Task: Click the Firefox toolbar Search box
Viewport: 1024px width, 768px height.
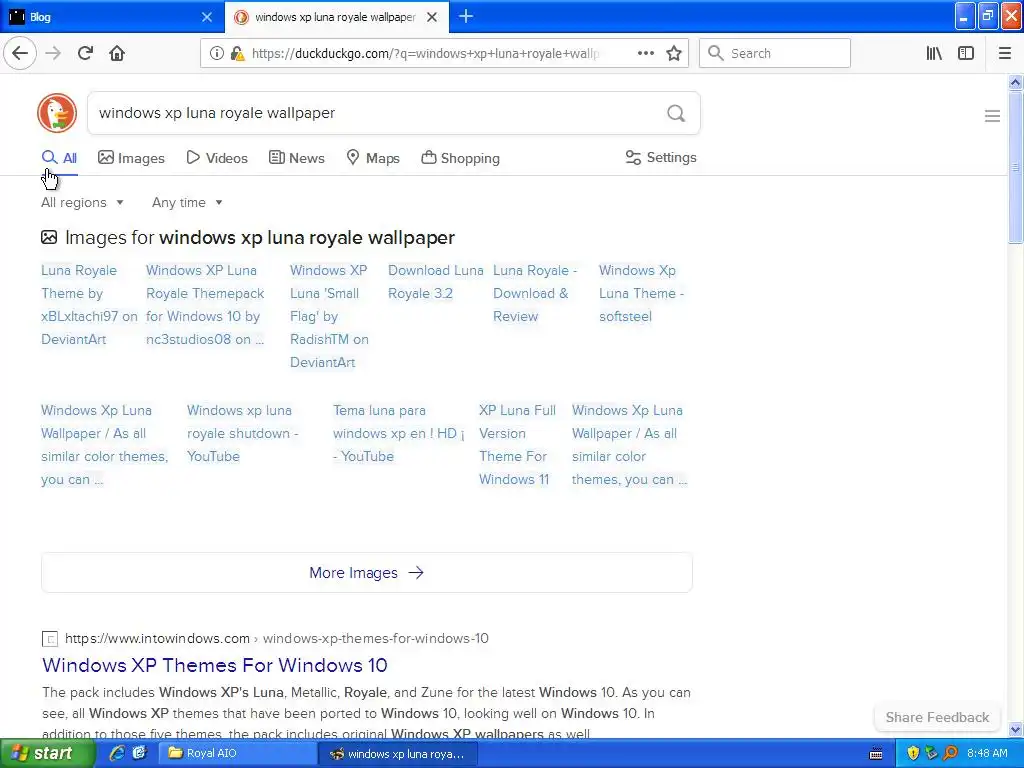Action: coord(775,54)
